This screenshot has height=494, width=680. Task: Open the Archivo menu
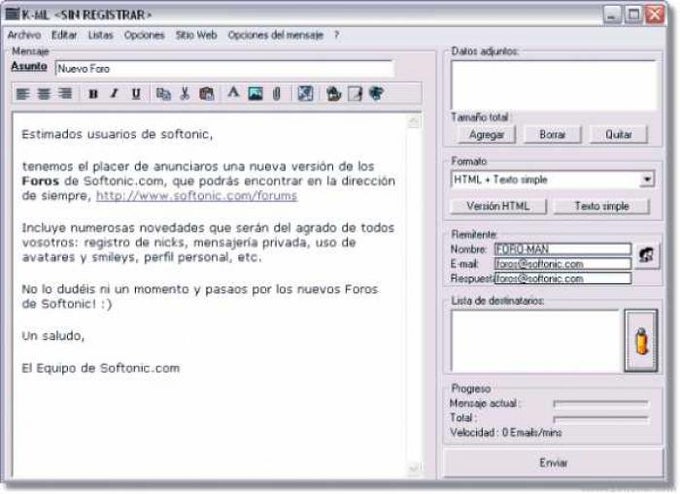click(24, 35)
